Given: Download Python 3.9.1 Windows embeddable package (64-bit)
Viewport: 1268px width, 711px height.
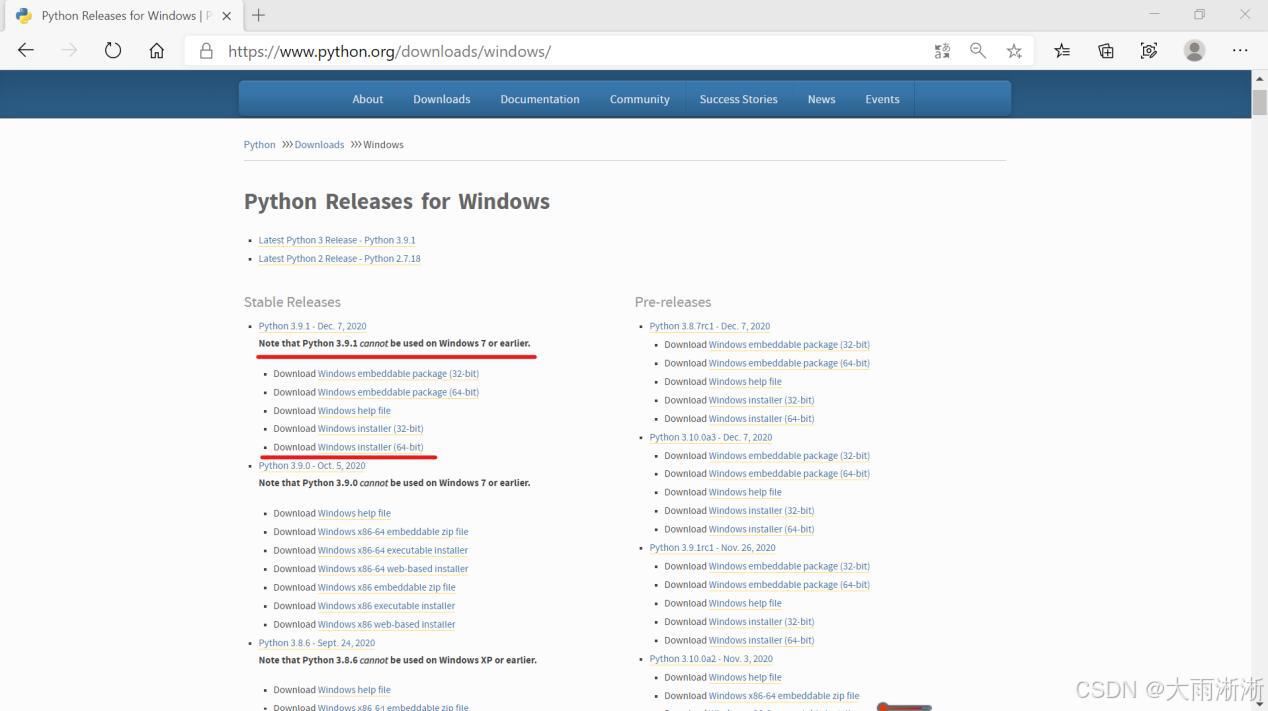Looking at the screenshot, I should click(x=398, y=392).
